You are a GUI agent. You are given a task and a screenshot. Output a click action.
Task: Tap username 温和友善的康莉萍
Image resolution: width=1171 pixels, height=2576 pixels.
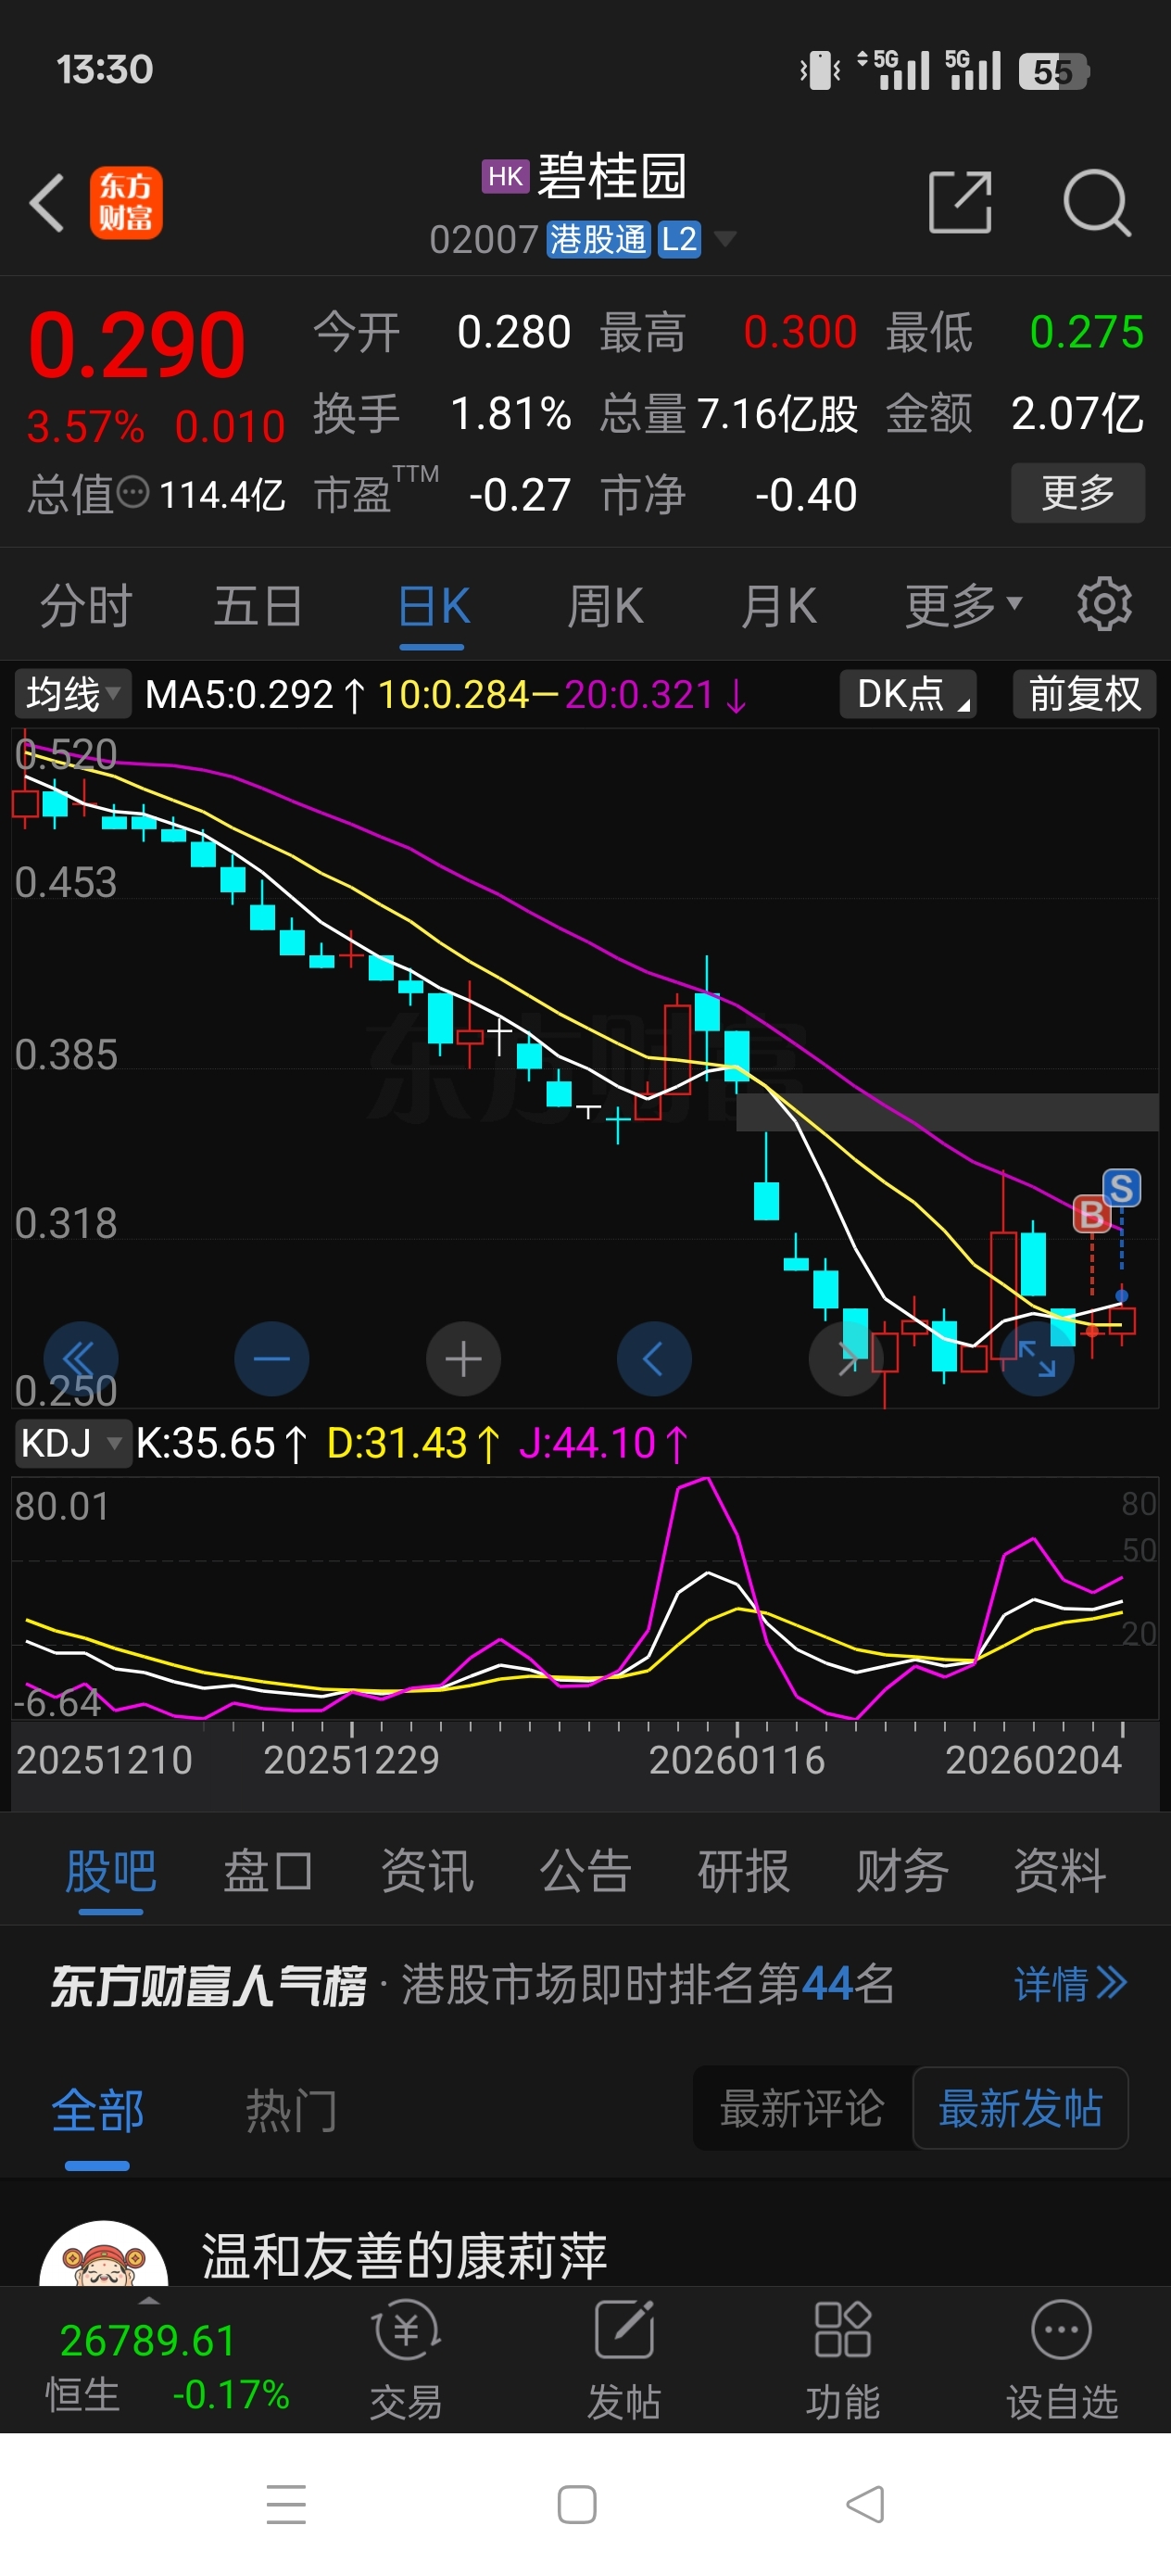pyautogui.click(x=404, y=2256)
